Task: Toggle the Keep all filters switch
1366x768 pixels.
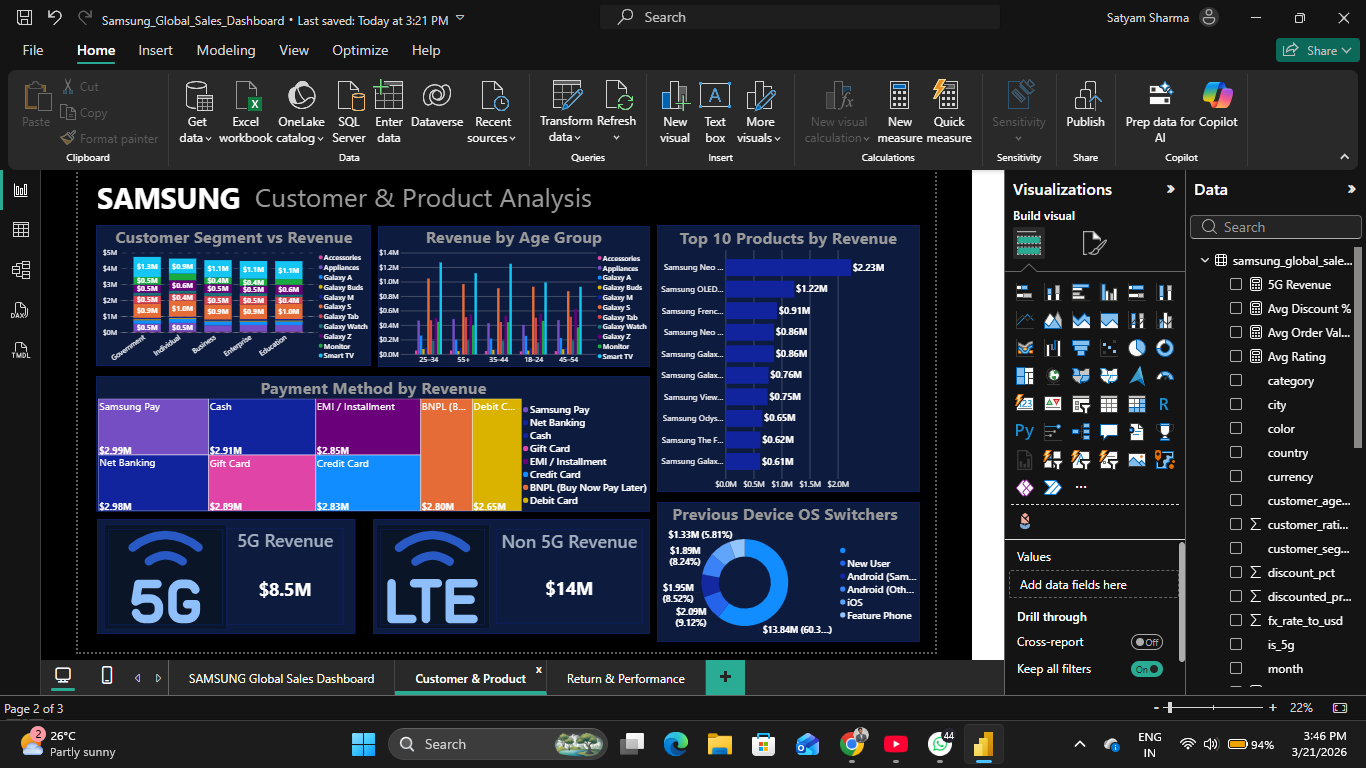Action: coord(1147,669)
